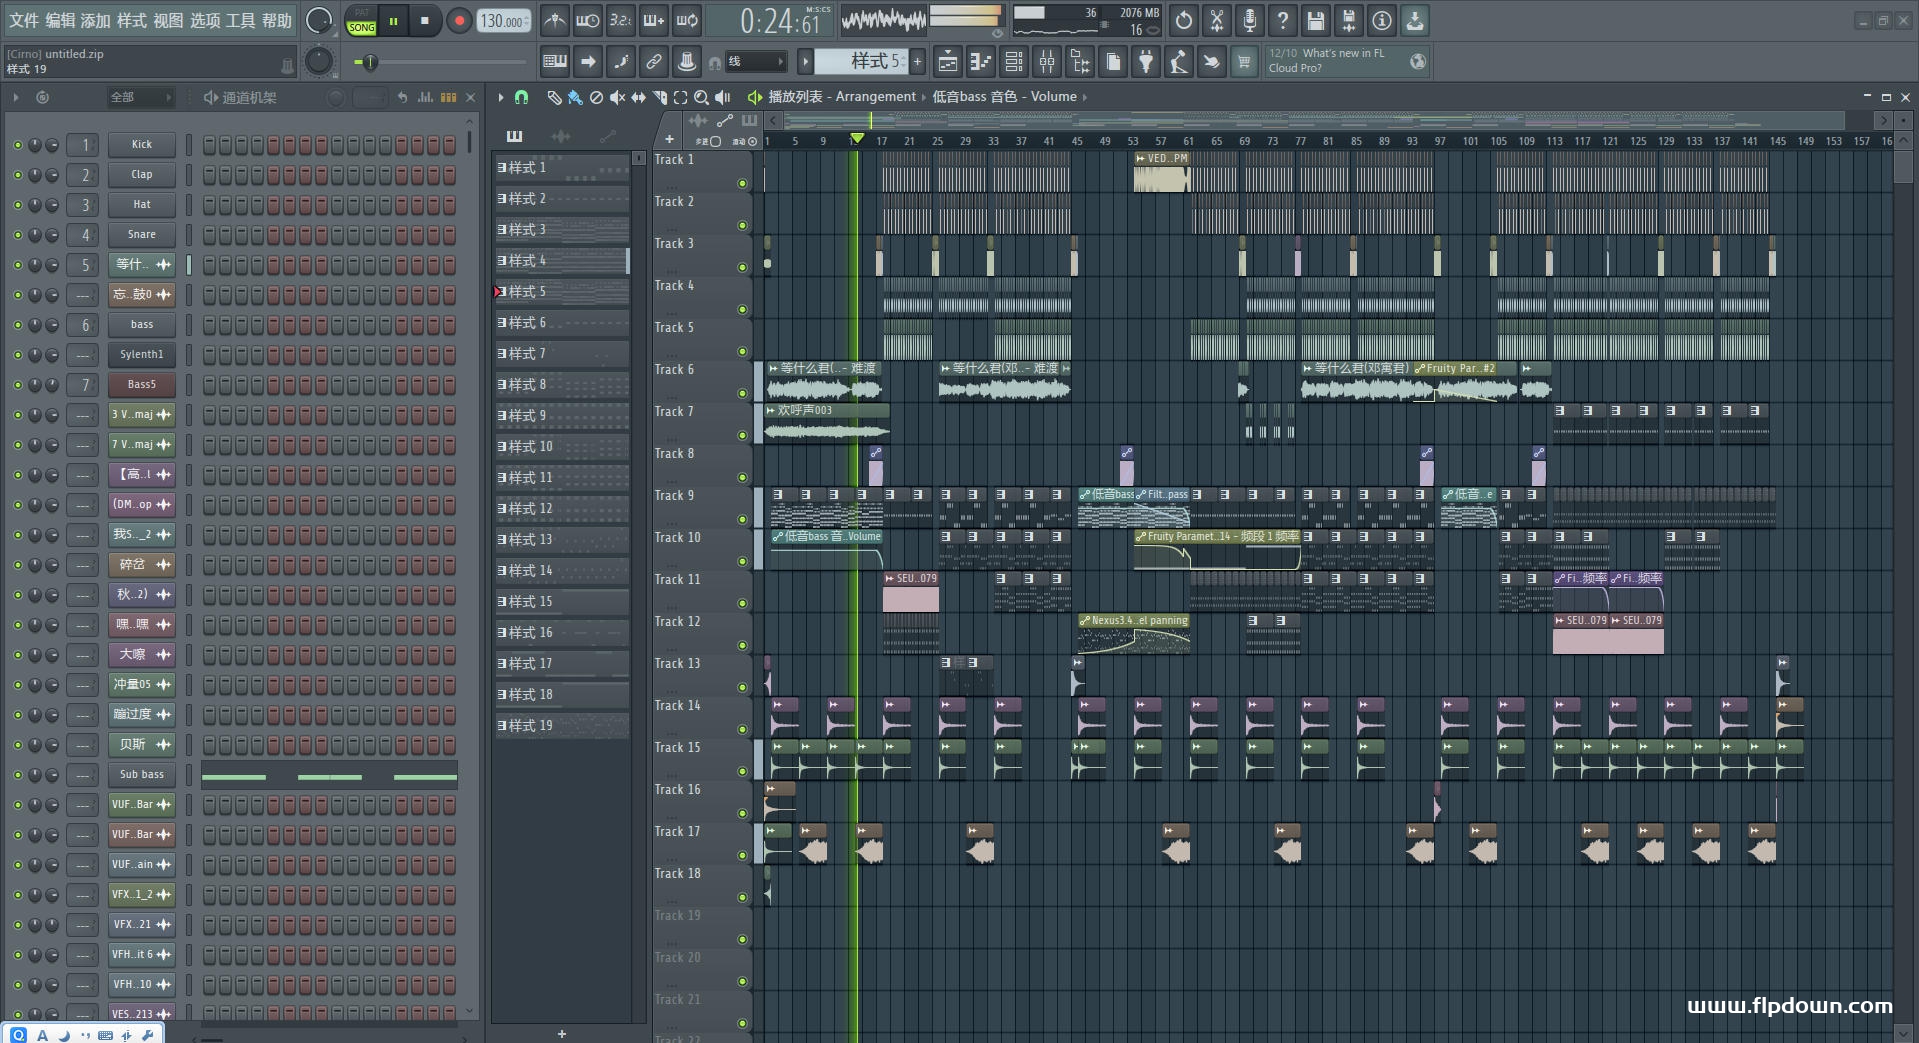Open the plugin database plug icon

1146,62
